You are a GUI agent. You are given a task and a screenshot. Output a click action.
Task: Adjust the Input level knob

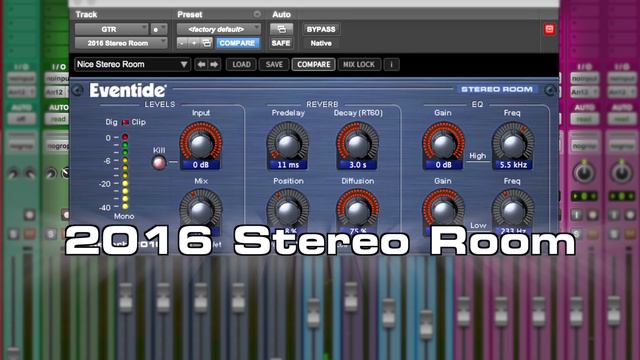[x=201, y=143]
